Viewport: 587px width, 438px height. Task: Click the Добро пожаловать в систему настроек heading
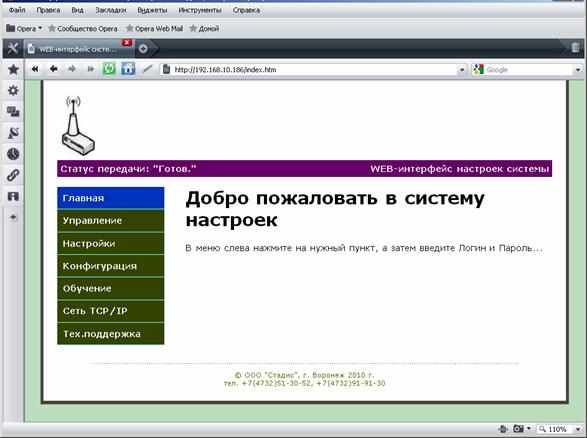pos(335,209)
